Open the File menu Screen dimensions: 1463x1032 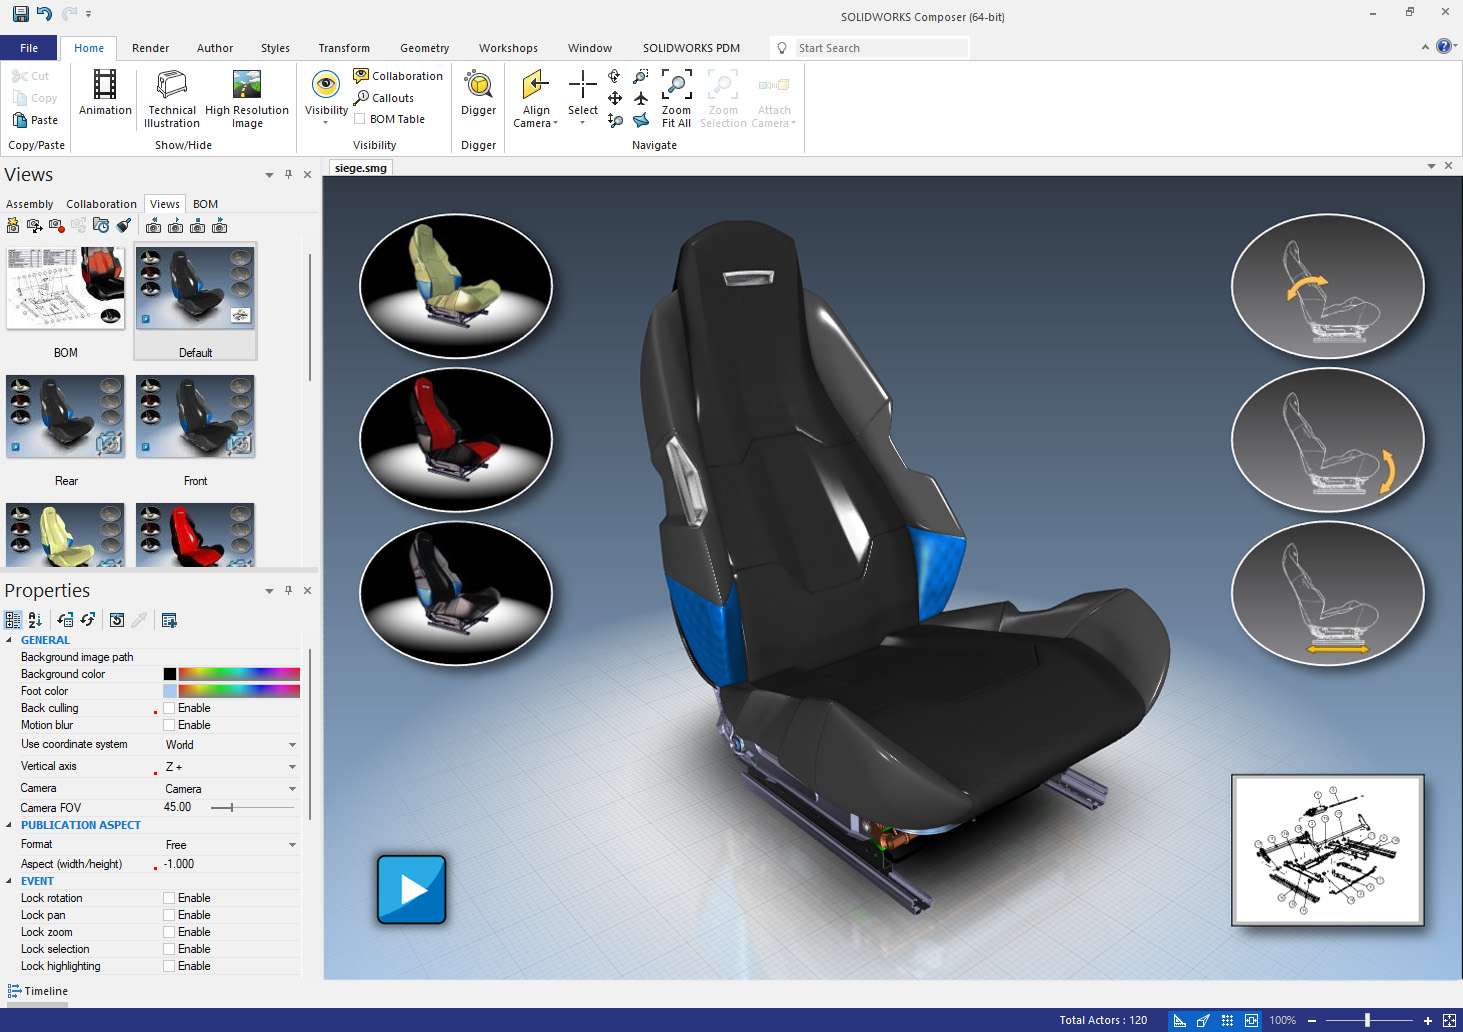29,48
